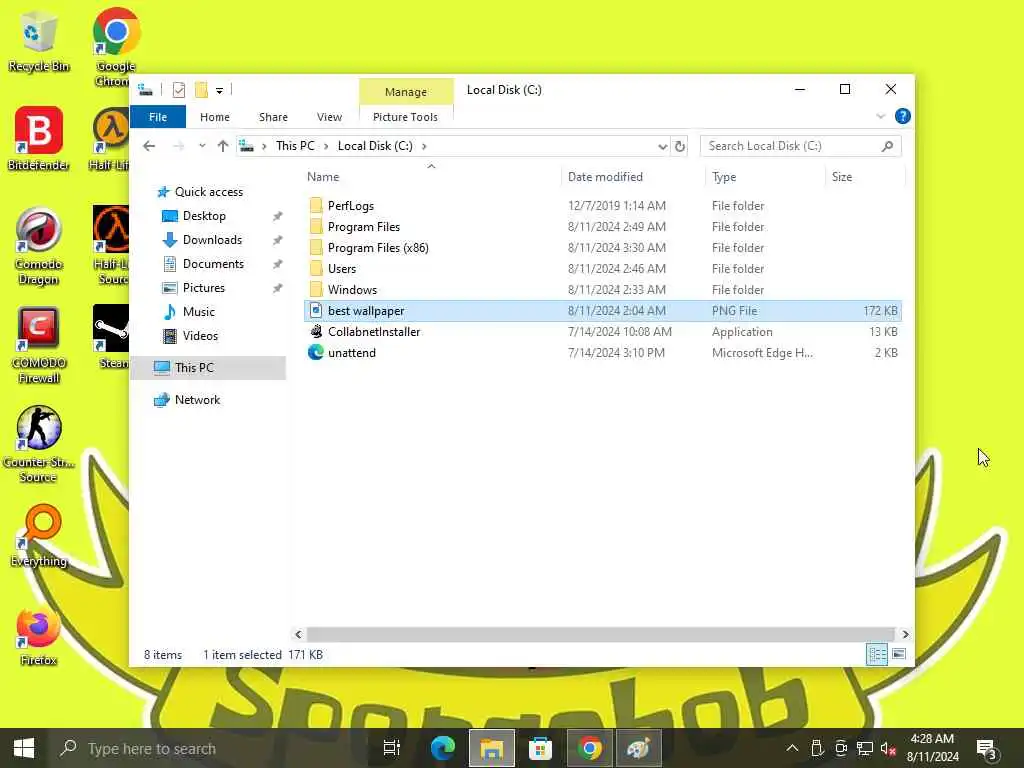This screenshot has height=768, width=1024.
Task: Open Task View on the taskbar
Action: [x=391, y=748]
